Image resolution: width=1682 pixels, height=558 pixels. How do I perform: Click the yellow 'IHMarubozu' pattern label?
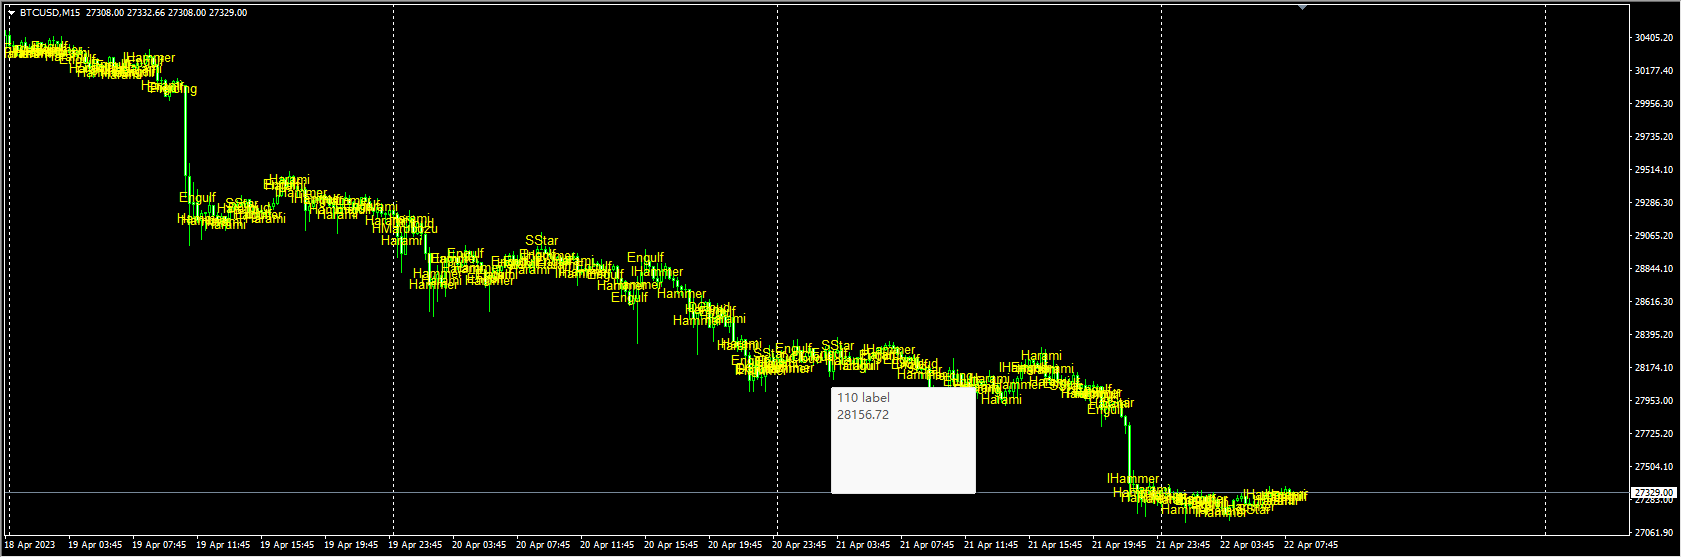click(x=404, y=229)
